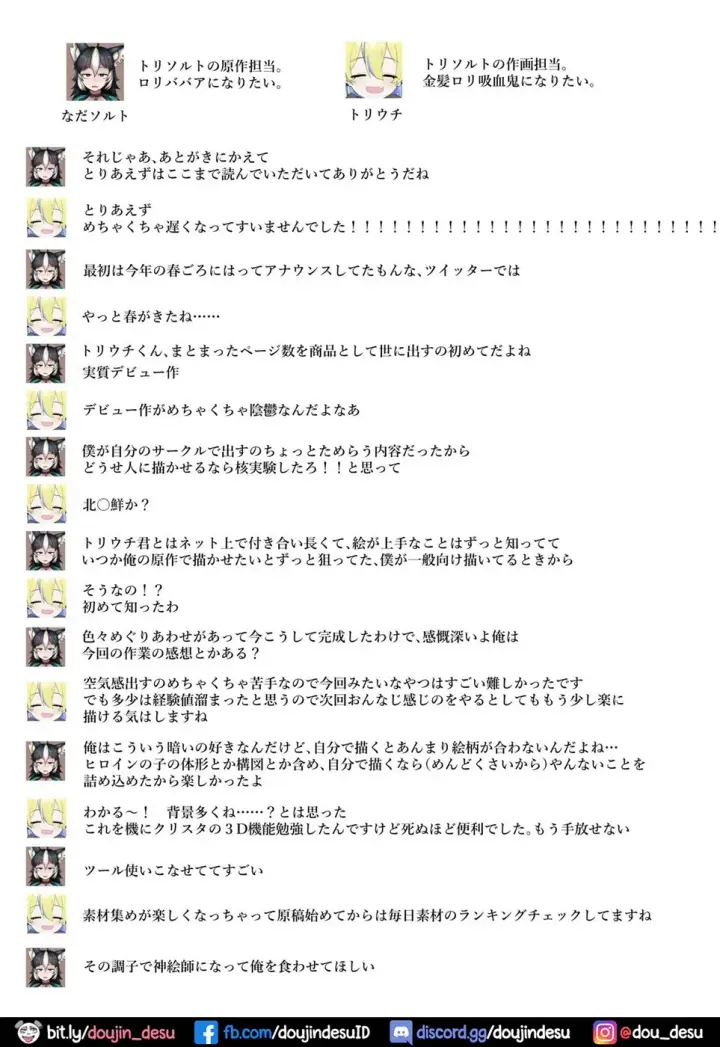Open the bit.ly/doujin_desu link

coord(111,1032)
